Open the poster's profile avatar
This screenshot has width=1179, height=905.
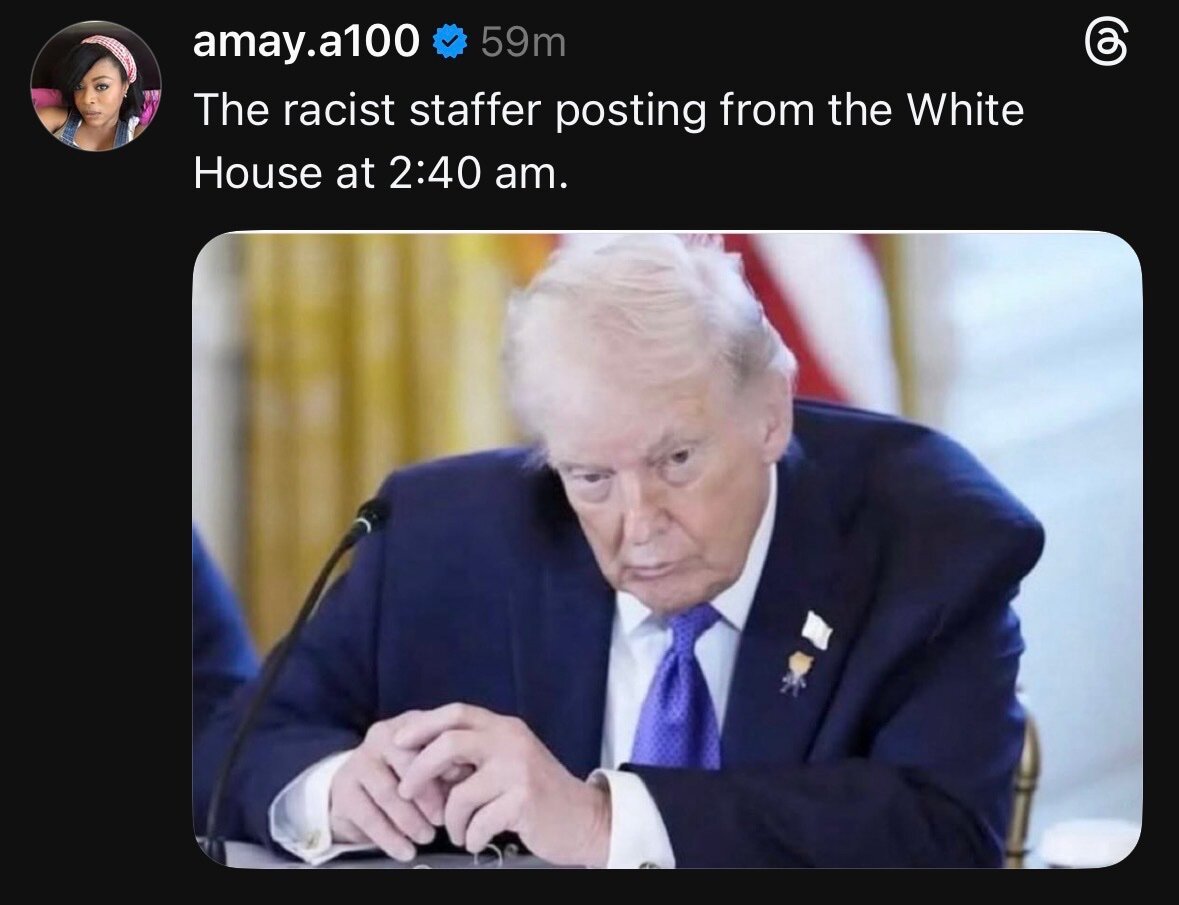(x=95, y=86)
